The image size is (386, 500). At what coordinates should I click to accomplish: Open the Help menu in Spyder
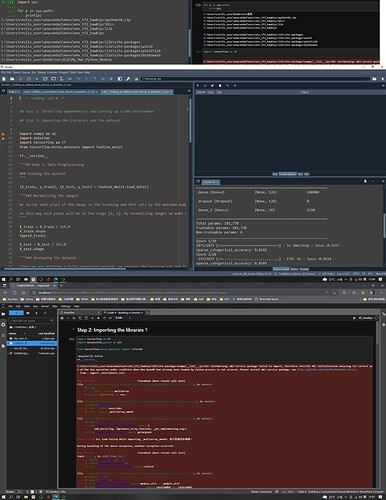87,72
